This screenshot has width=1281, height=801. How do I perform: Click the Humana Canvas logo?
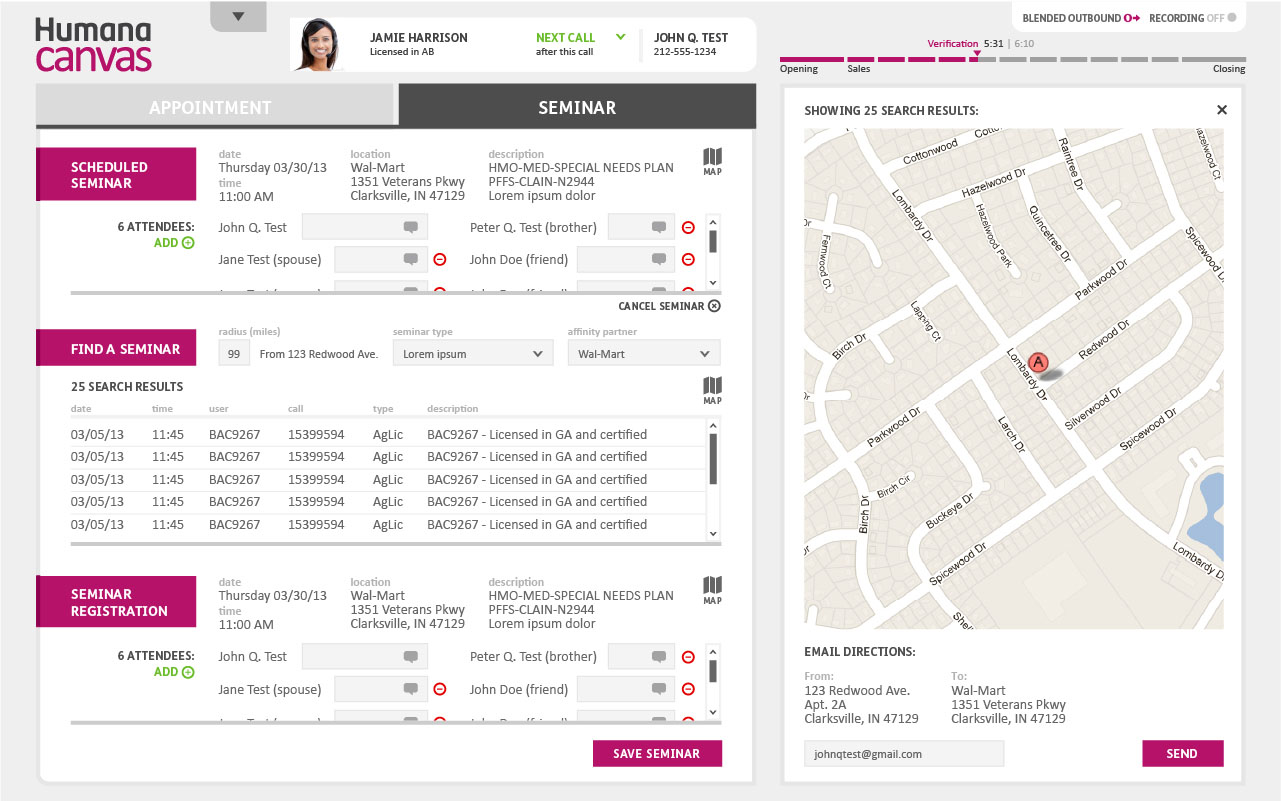pyautogui.click(x=94, y=45)
